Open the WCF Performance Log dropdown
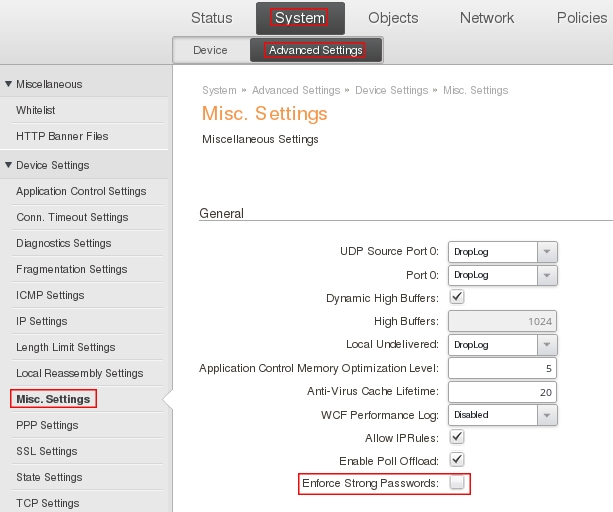Screen dimensions: 613x512 point(547,414)
